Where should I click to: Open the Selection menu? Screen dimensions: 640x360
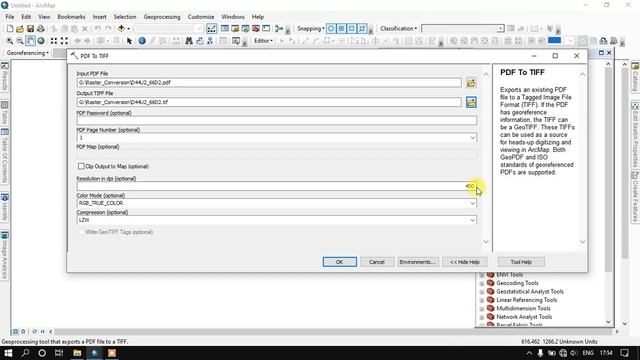click(124, 17)
